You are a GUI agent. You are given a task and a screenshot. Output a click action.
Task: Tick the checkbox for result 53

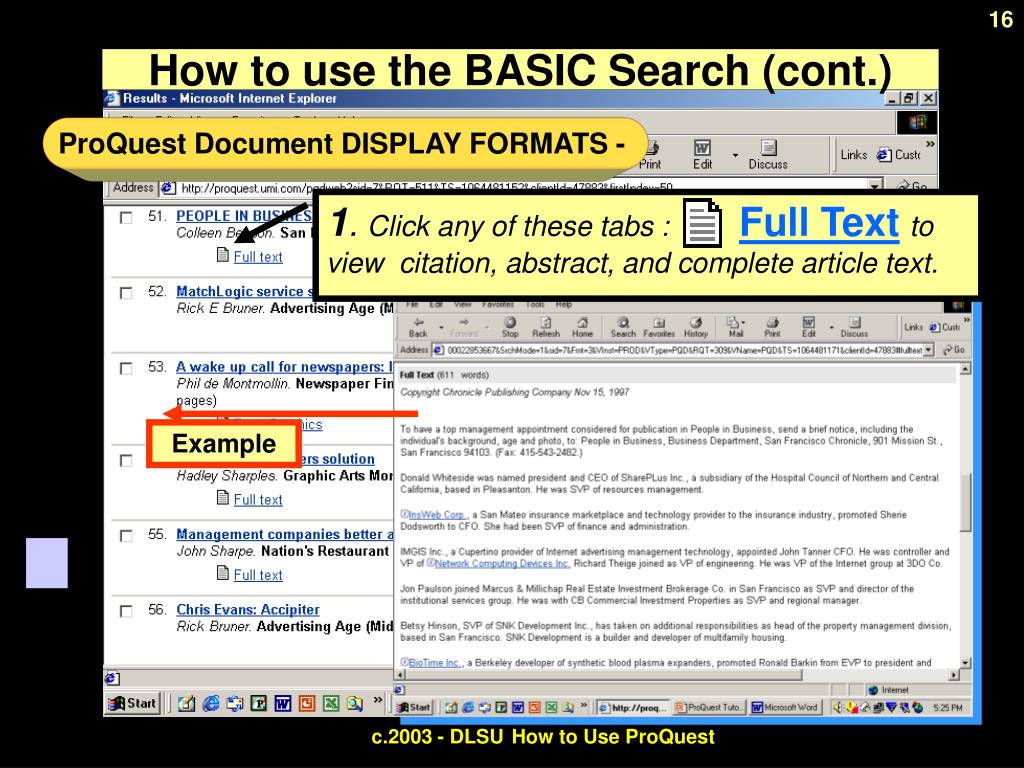[x=126, y=368]
